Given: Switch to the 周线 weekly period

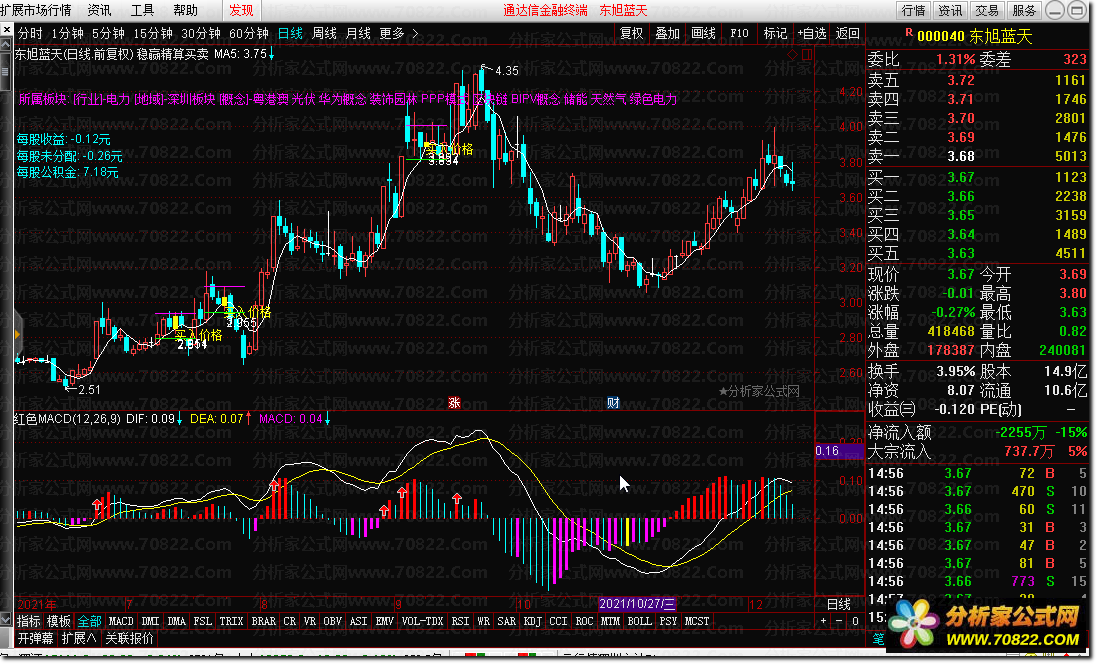Looking at the screenshot, I should pyautogui.click(x=324, y=33).
